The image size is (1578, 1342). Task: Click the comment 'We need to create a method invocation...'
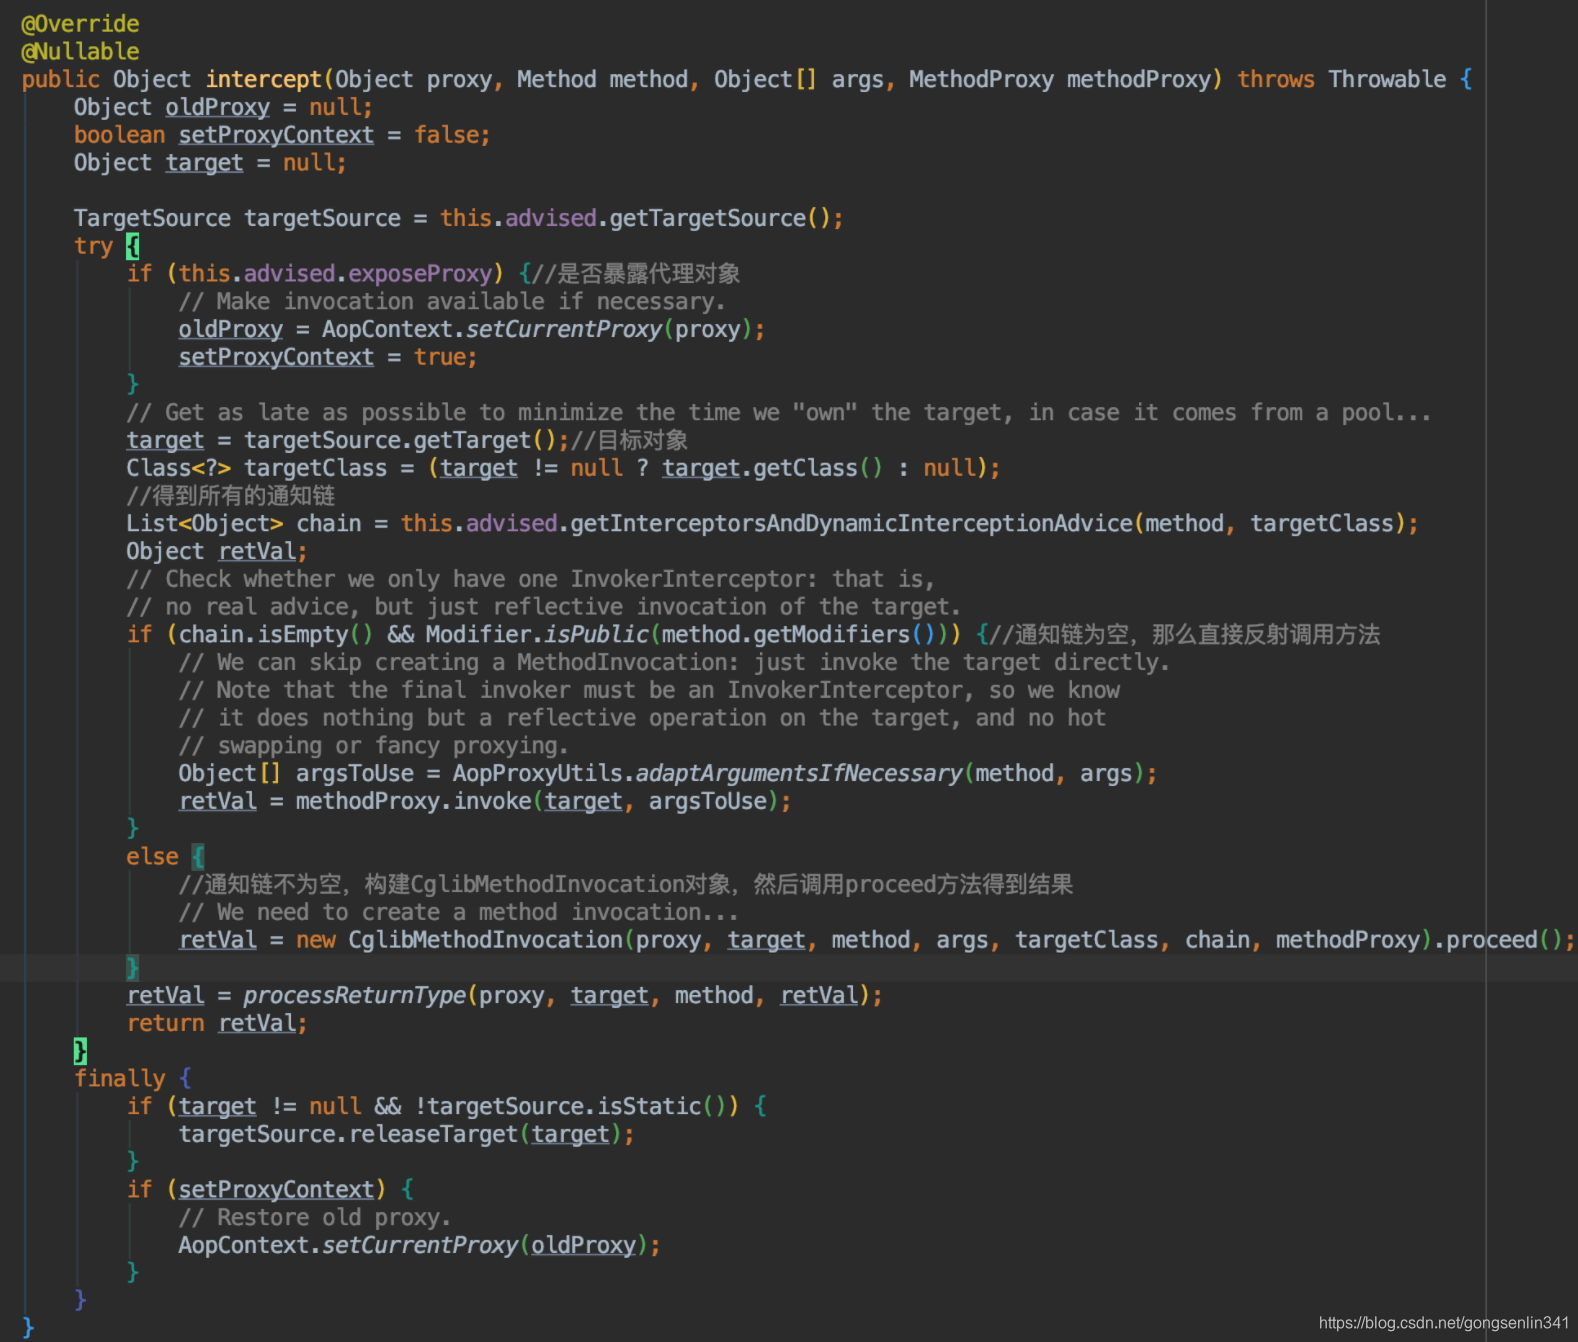[x=458, y=912]
